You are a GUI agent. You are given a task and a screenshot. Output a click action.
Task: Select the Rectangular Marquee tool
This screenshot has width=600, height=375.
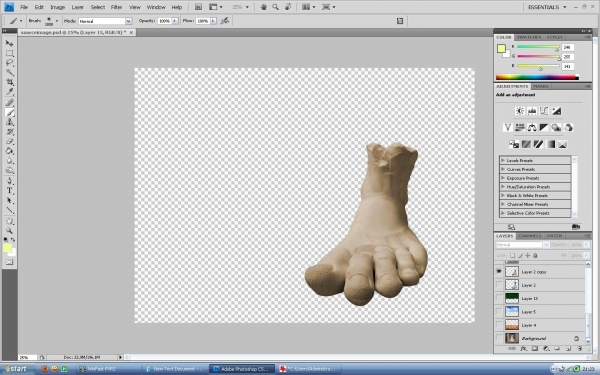(10, 53)
